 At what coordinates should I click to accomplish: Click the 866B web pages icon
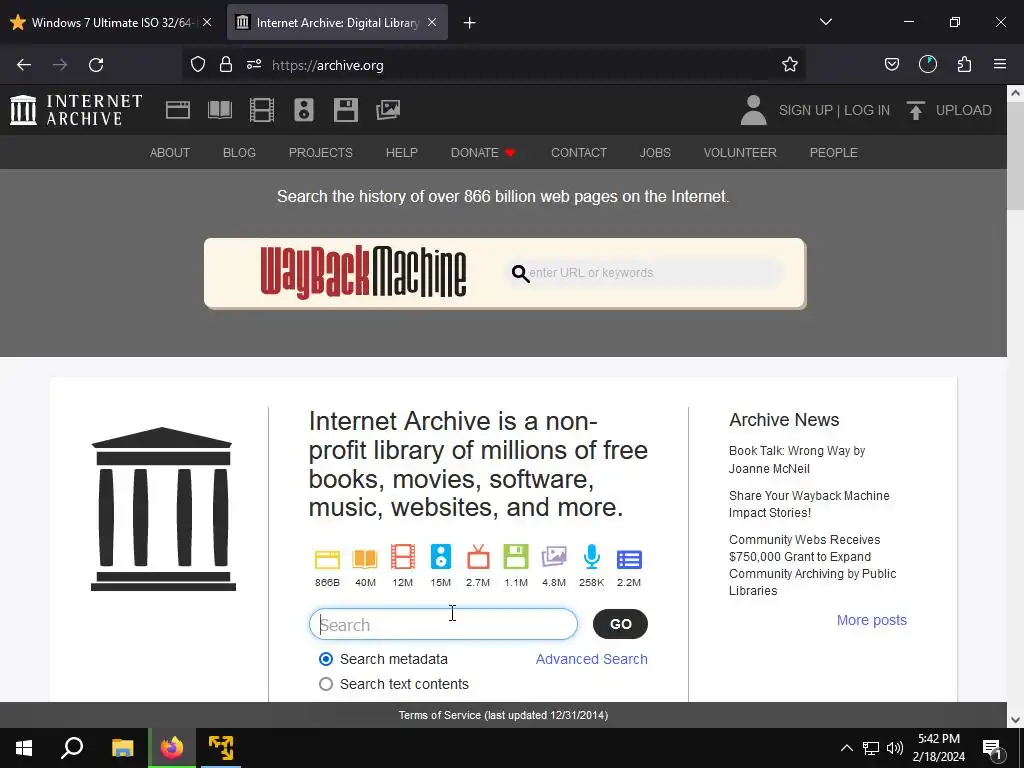pos(327,560)
